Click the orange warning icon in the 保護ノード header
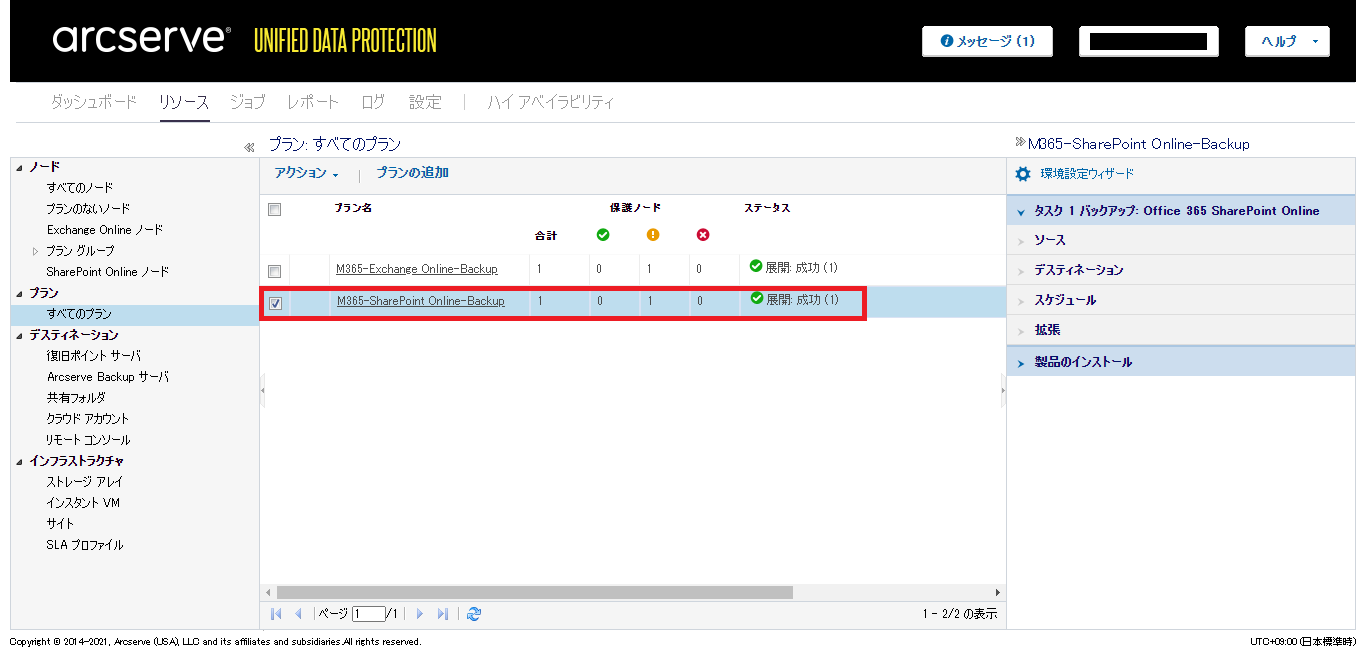 click(x=653, y=235)
